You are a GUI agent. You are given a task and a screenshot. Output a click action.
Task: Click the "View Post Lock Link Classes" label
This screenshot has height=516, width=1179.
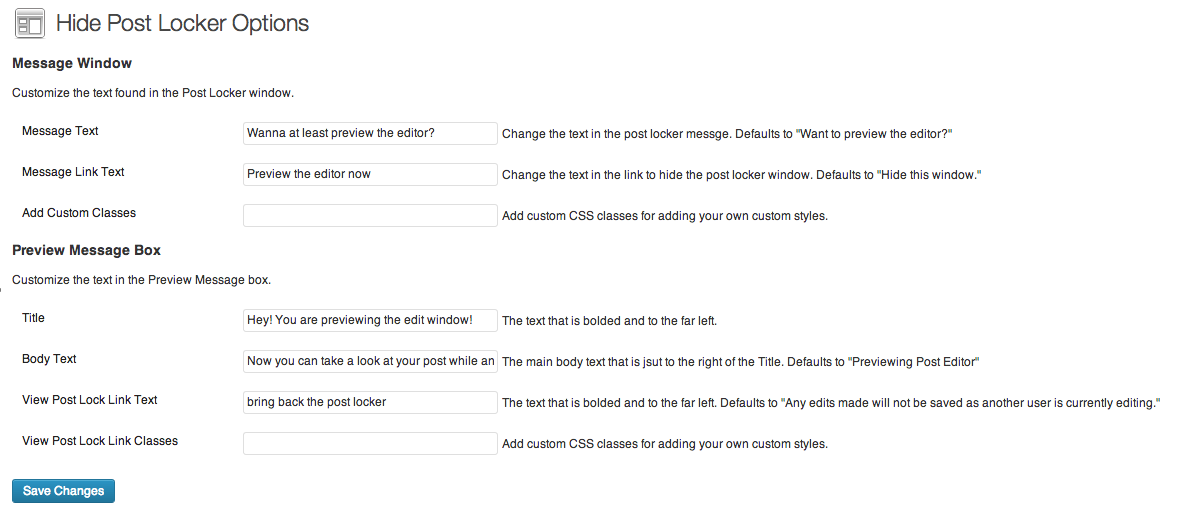coord(100,441)
